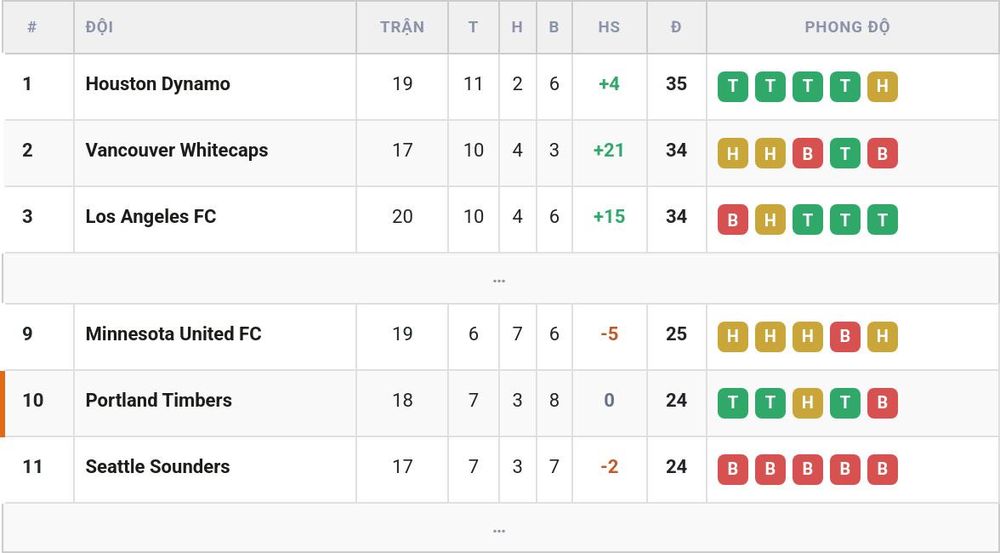Open the Seattle Sounders team link

point(158,466)
